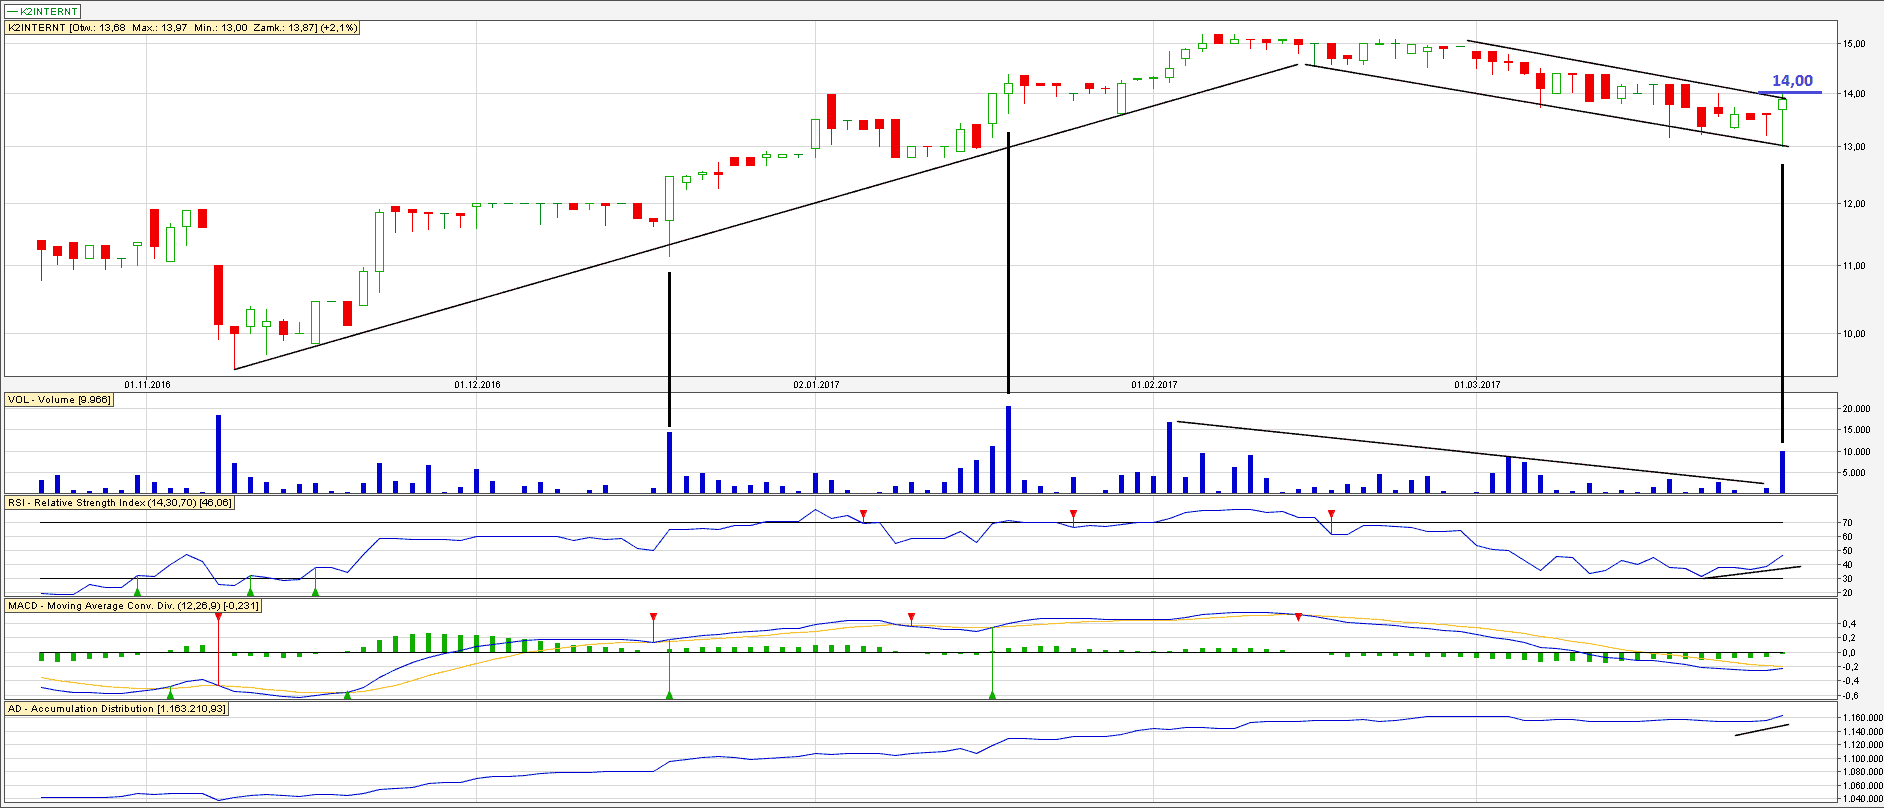The width and height of the screenshot is (1884, 808).
Task: Select the first red sell marker on MACD
Action: coord(218,618)
